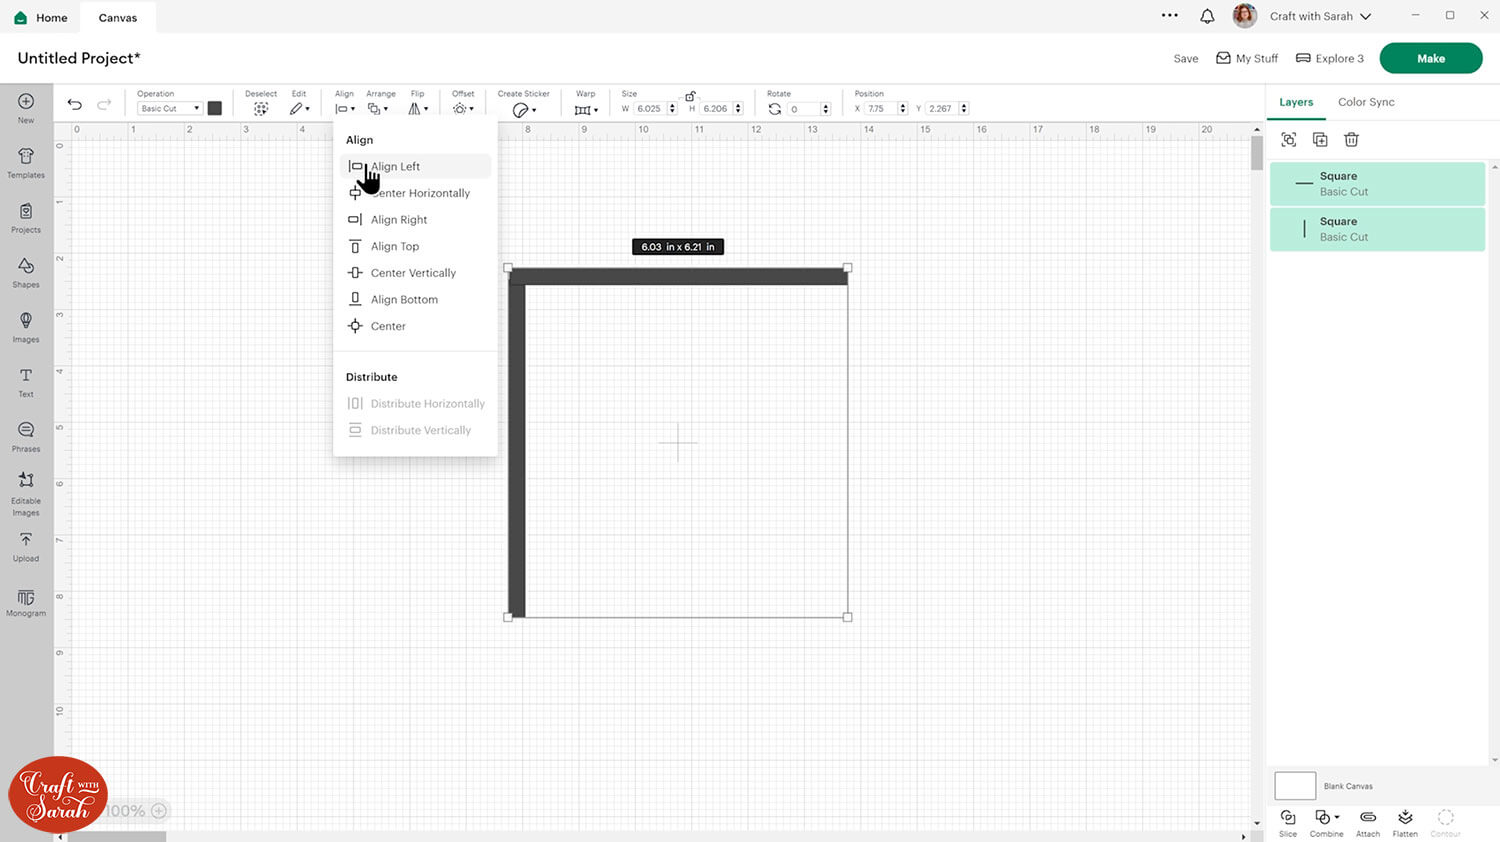Choose Center in the Align menu

click(x=415, y=326)
